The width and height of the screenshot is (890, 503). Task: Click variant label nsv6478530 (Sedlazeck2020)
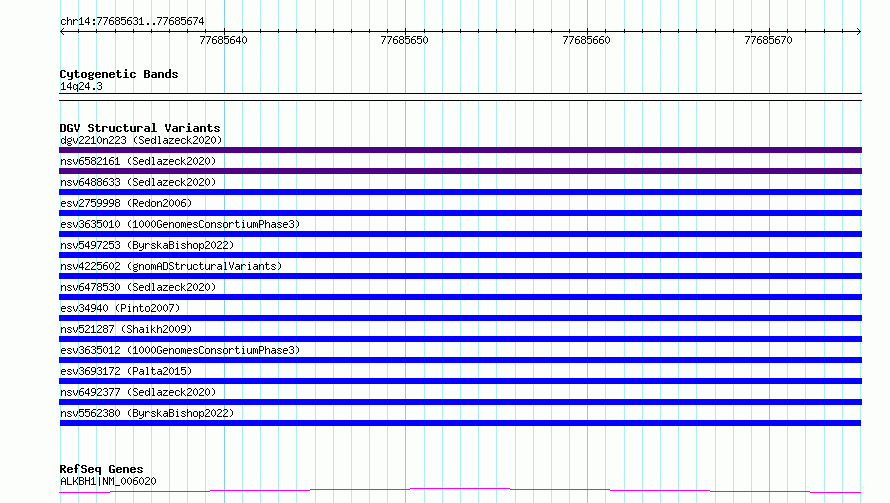(x=138, y=287)
